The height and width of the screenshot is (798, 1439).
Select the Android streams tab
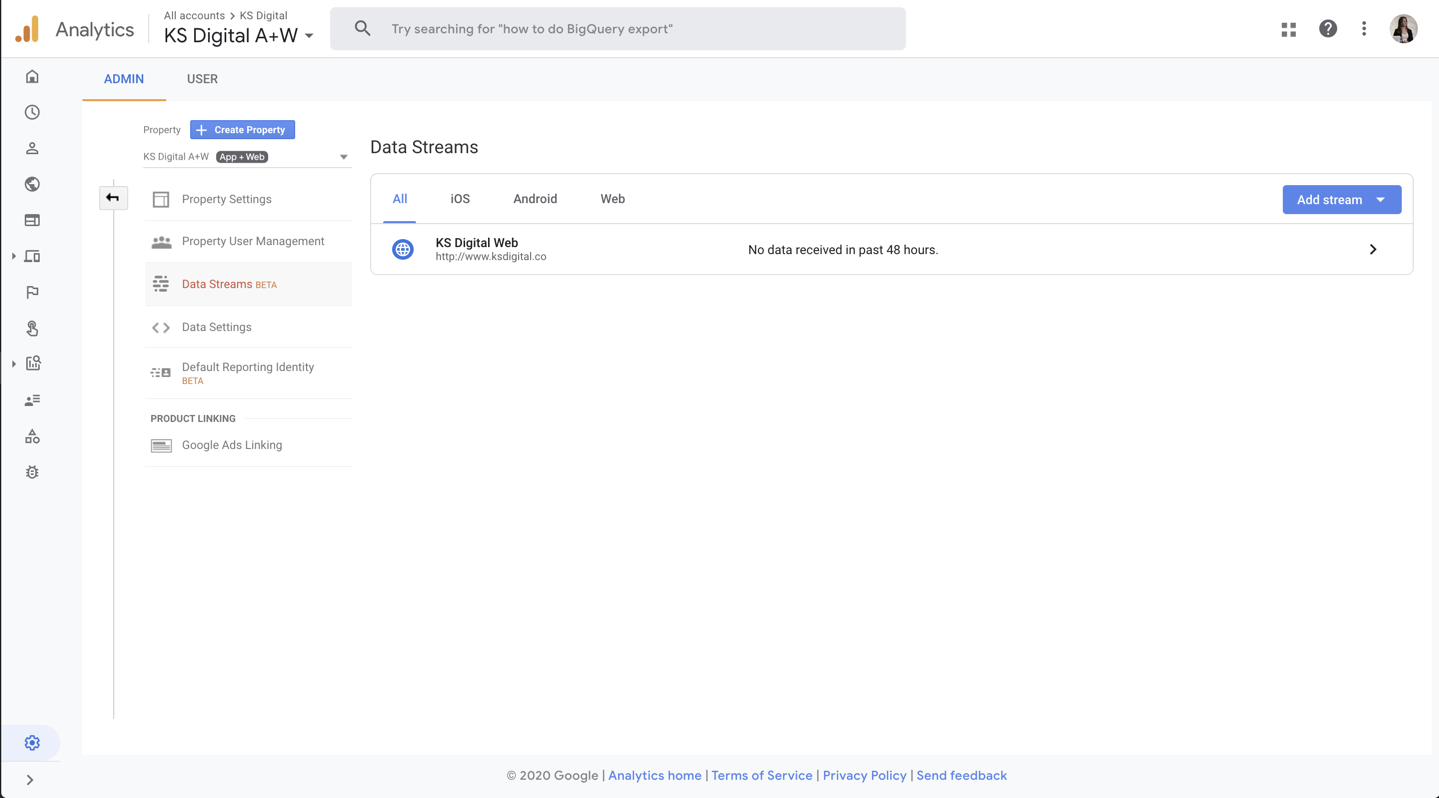pos(535,199)
